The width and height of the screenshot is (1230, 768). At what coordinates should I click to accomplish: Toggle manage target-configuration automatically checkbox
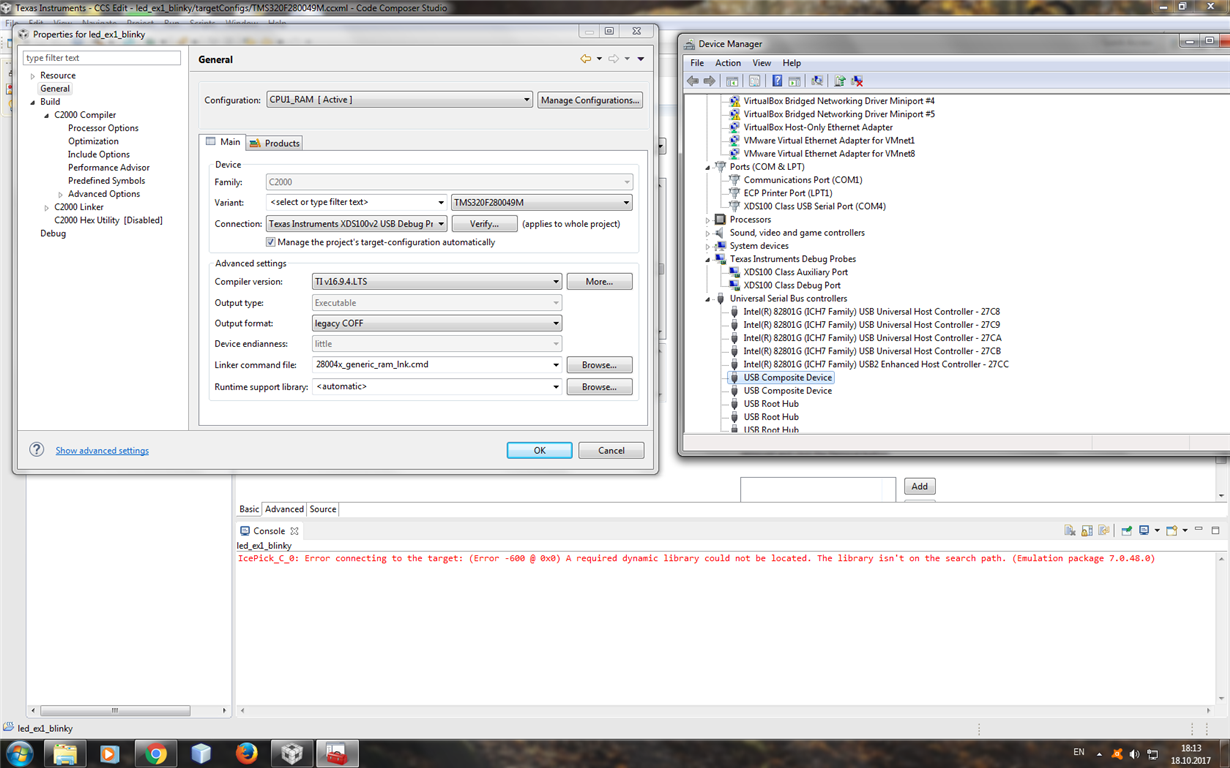click(x=270, y=242)
